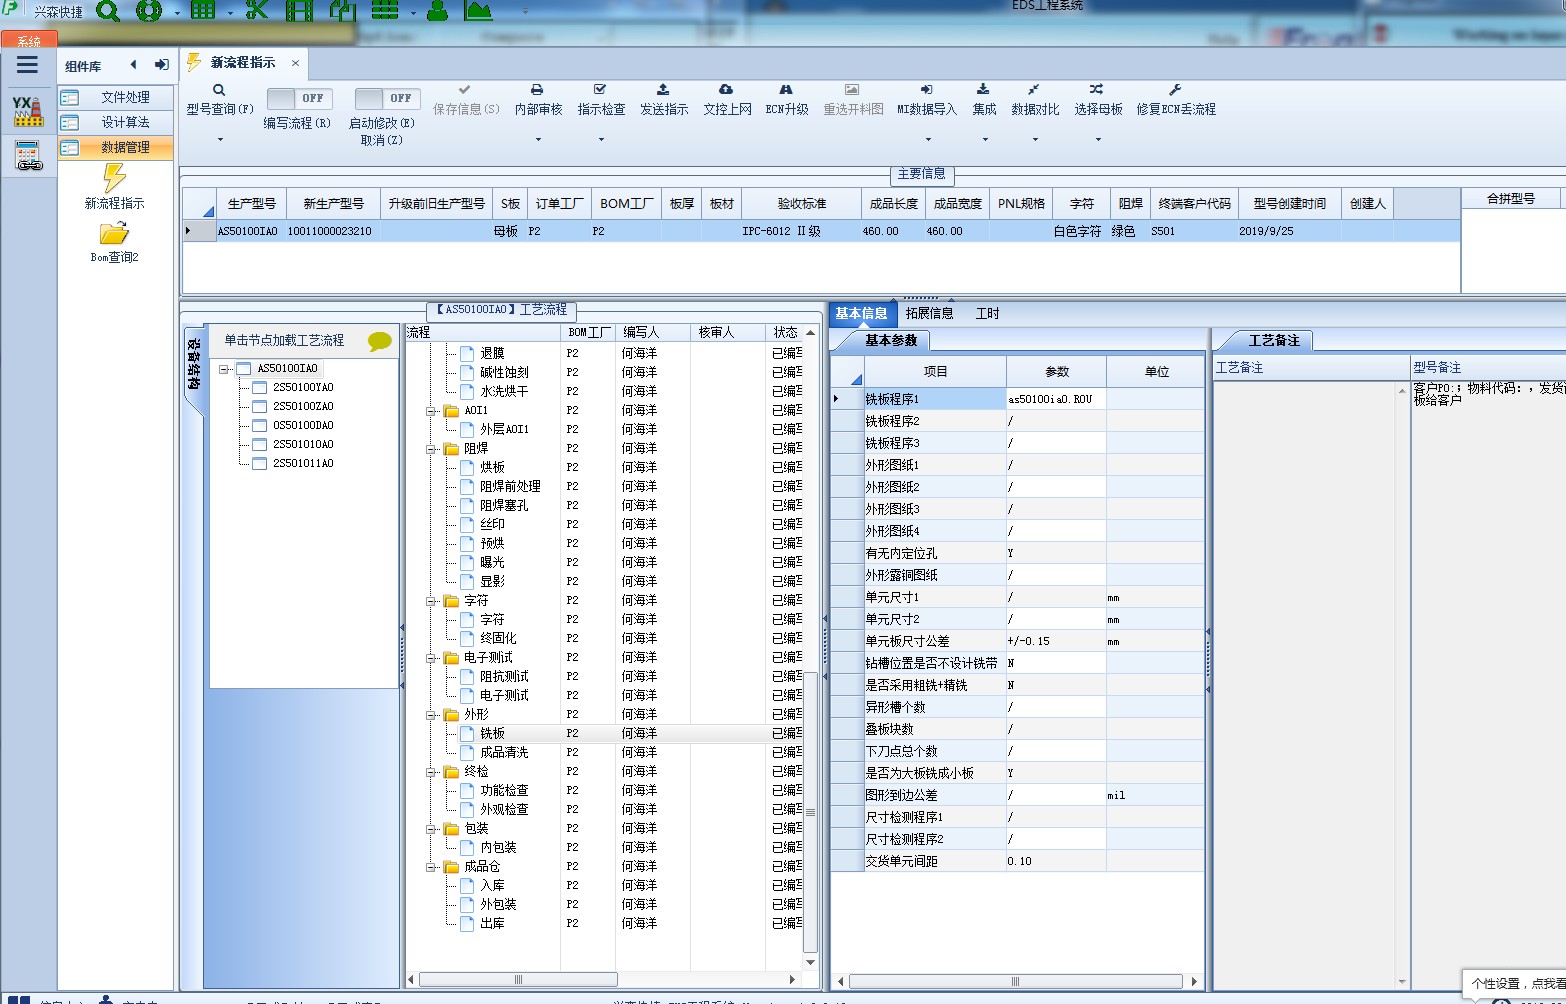Viewport: 1566px width, 1004px height.
Task: Click the process list horizontal scrollbar
Action: [x=517, y=980]
